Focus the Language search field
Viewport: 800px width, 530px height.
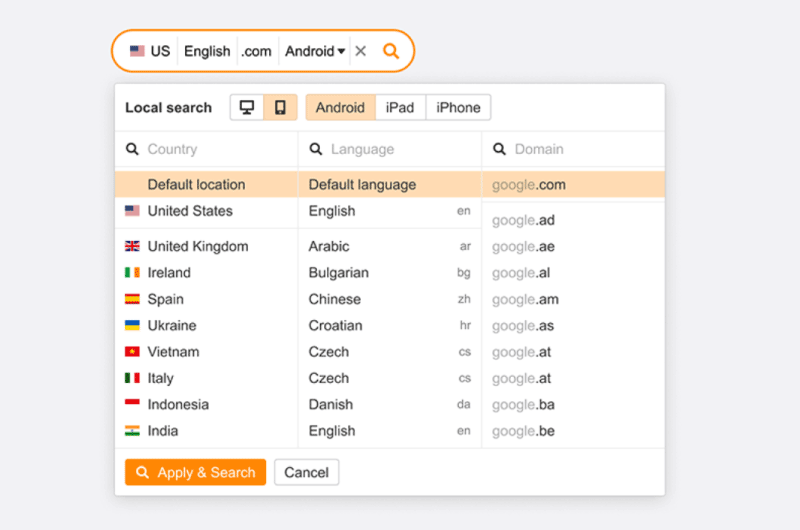point(390,149)
